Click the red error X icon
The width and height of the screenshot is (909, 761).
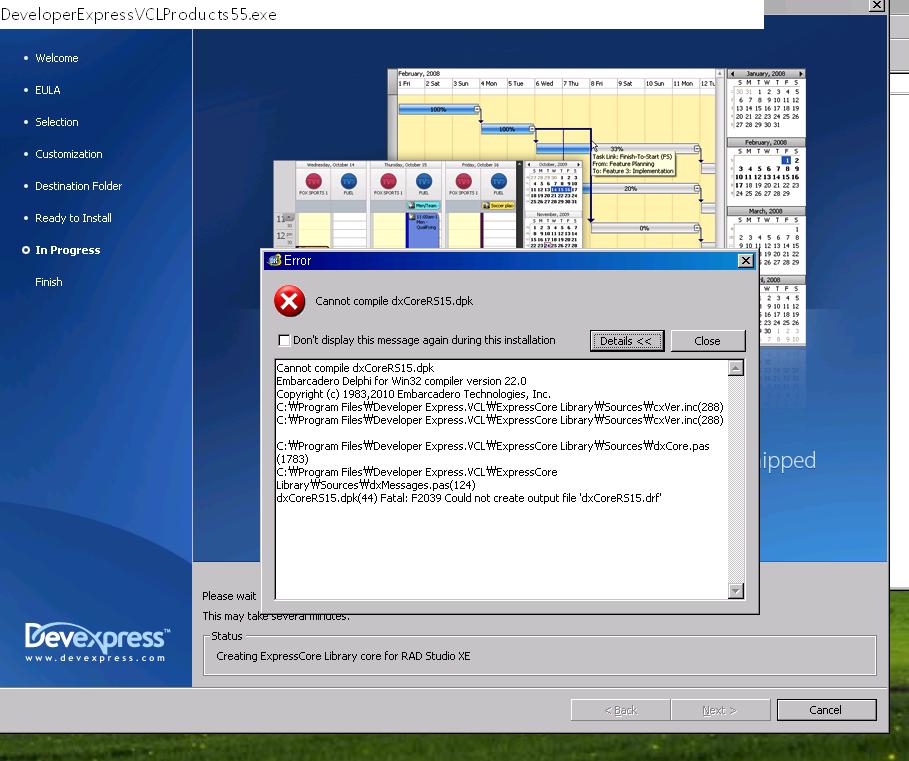[290, 300]
